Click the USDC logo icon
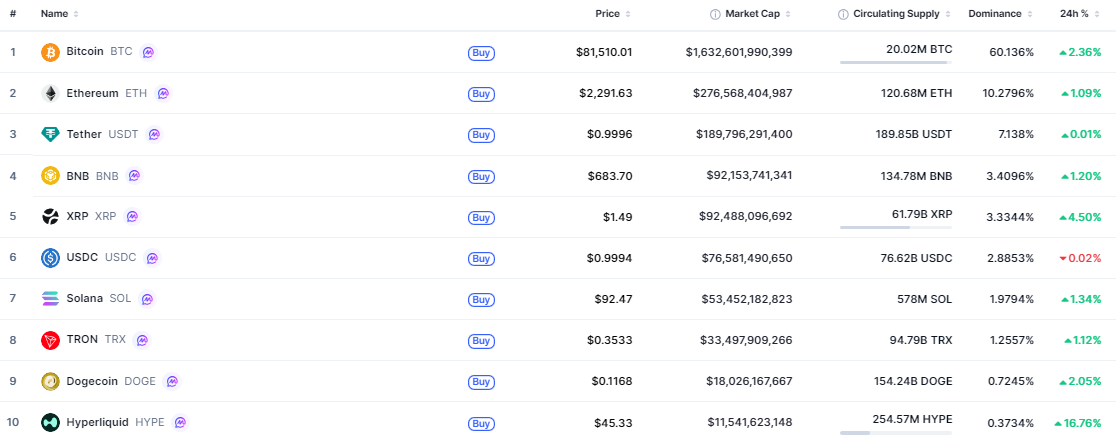Screen dimensions: 1116x438 pos(51,258)
